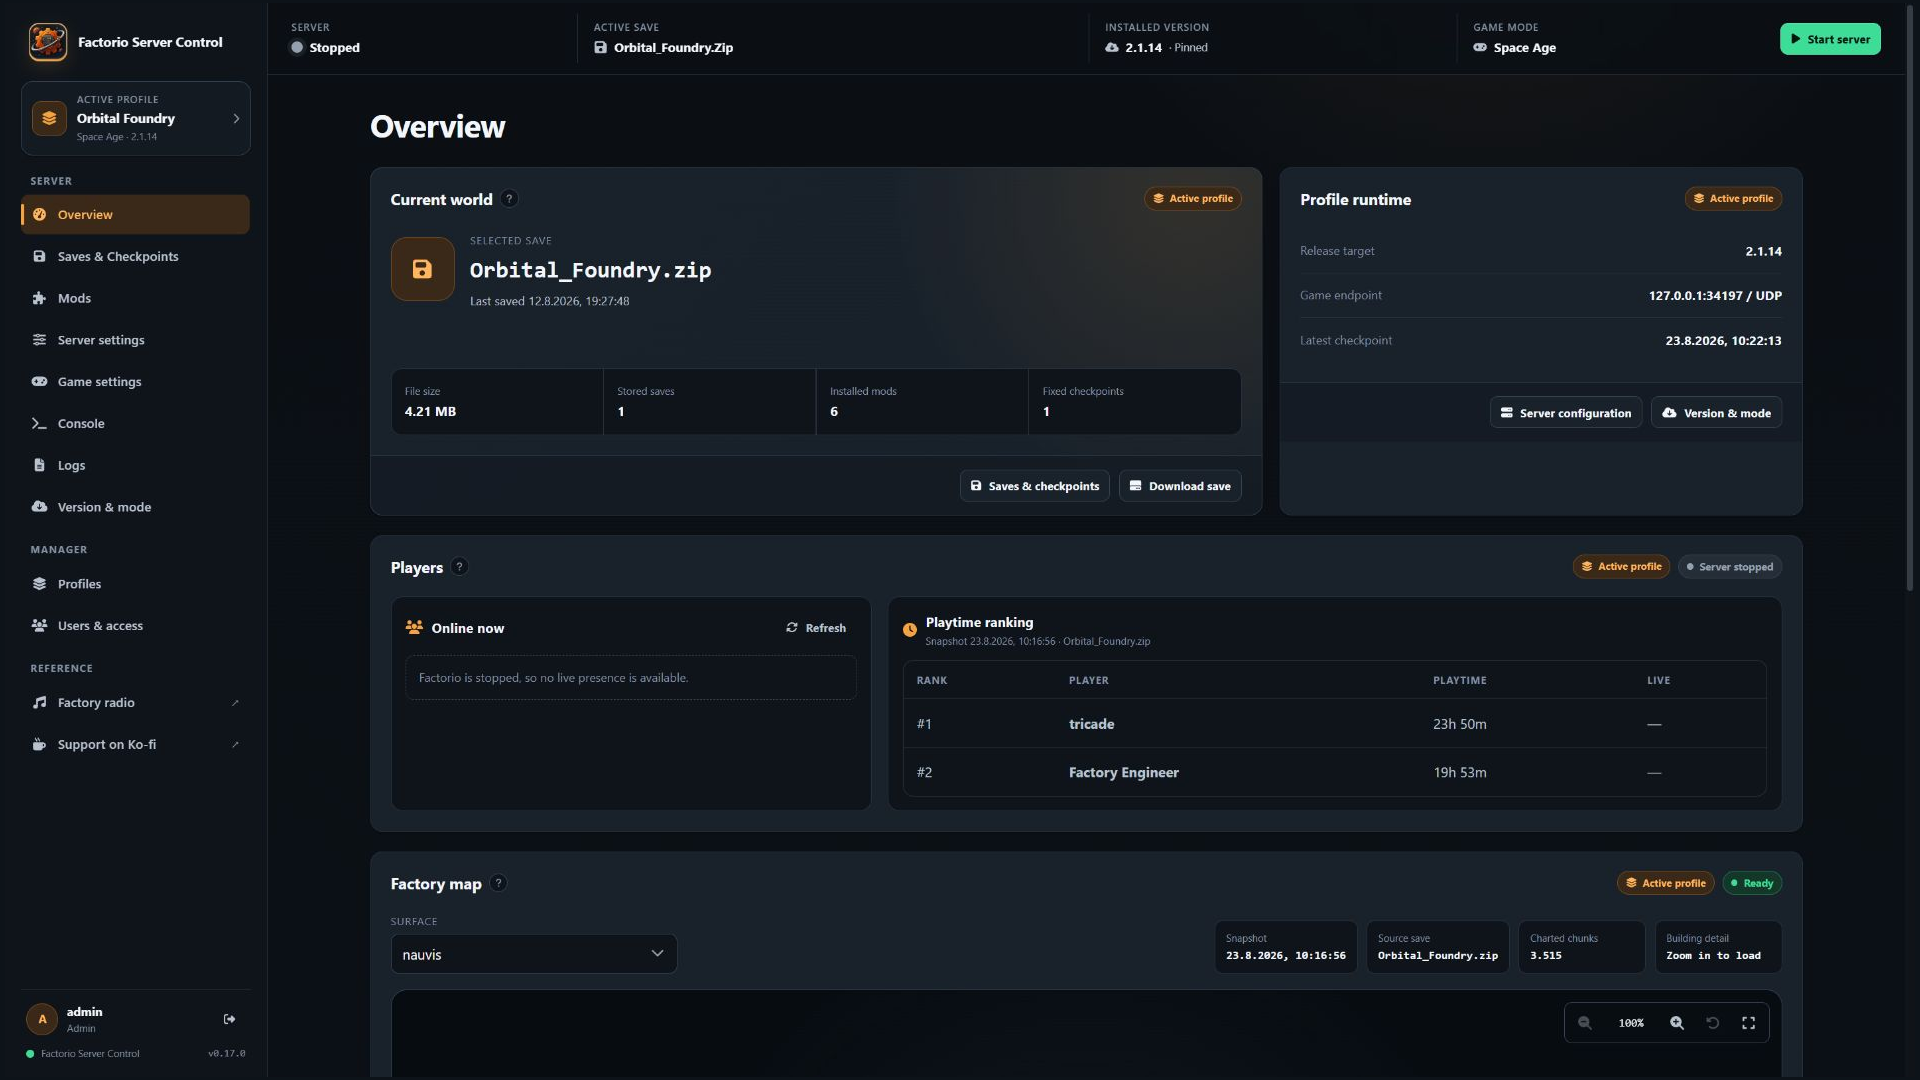
Task: Open the Overview page in the sidebar
Action: 136,214
